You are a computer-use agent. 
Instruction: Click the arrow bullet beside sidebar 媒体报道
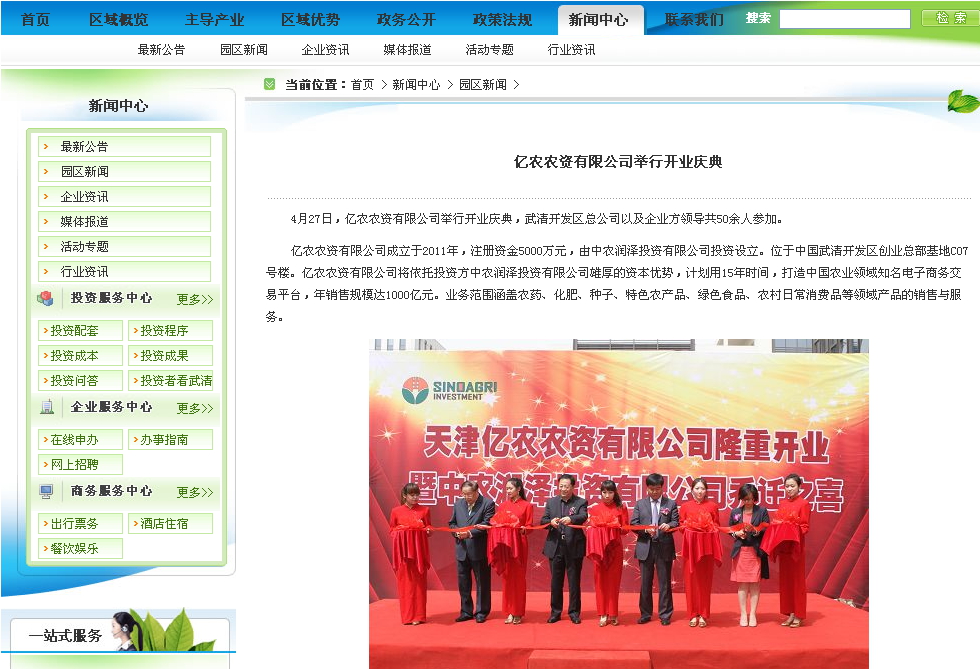tap(46, 221)
